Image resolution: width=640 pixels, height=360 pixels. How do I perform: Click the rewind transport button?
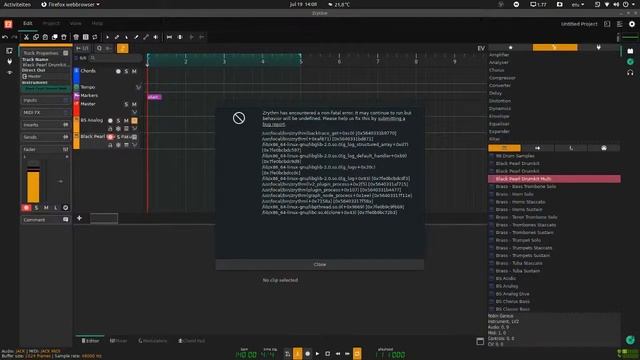point(338,353)
